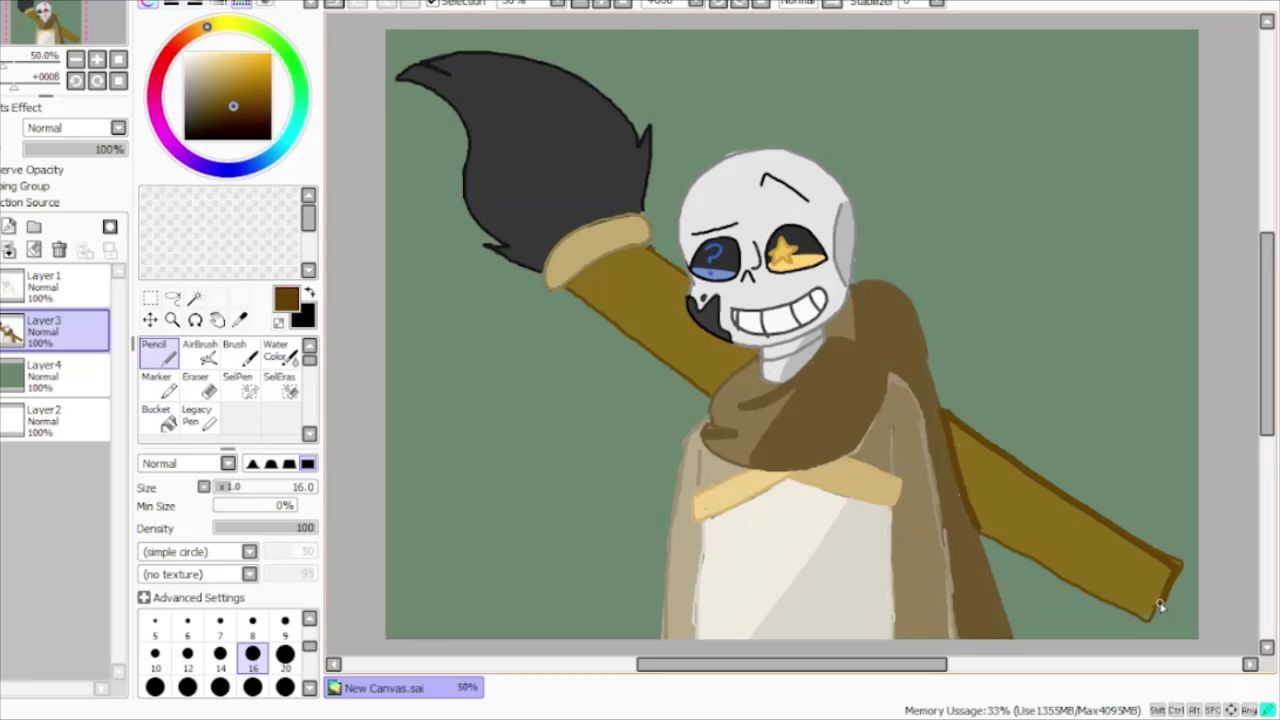Click swatch panel scroll down arrow
This screenshot has height=720, width=1280.
click(x=308, y=270)
